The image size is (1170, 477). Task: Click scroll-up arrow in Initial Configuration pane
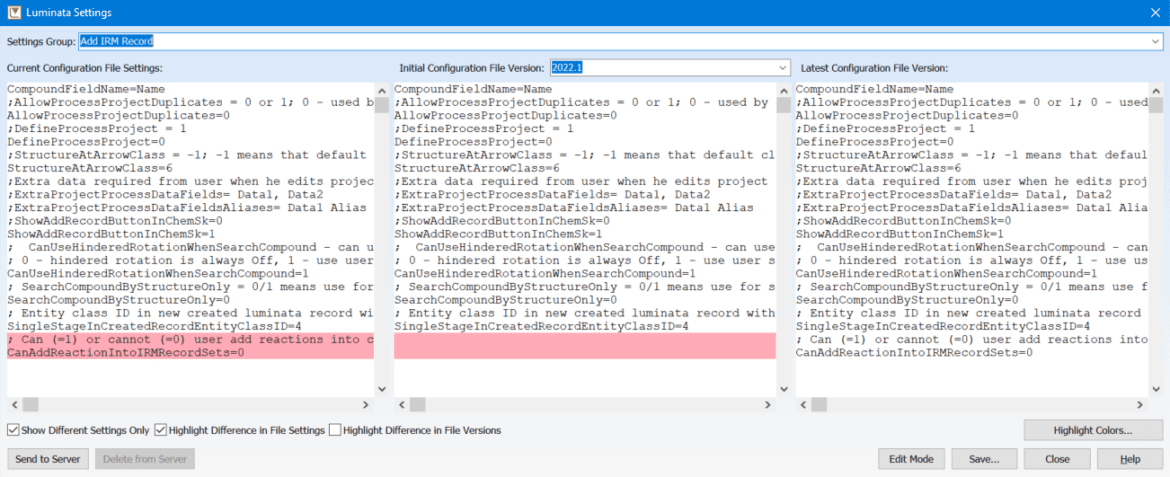(x=783, y=90)
